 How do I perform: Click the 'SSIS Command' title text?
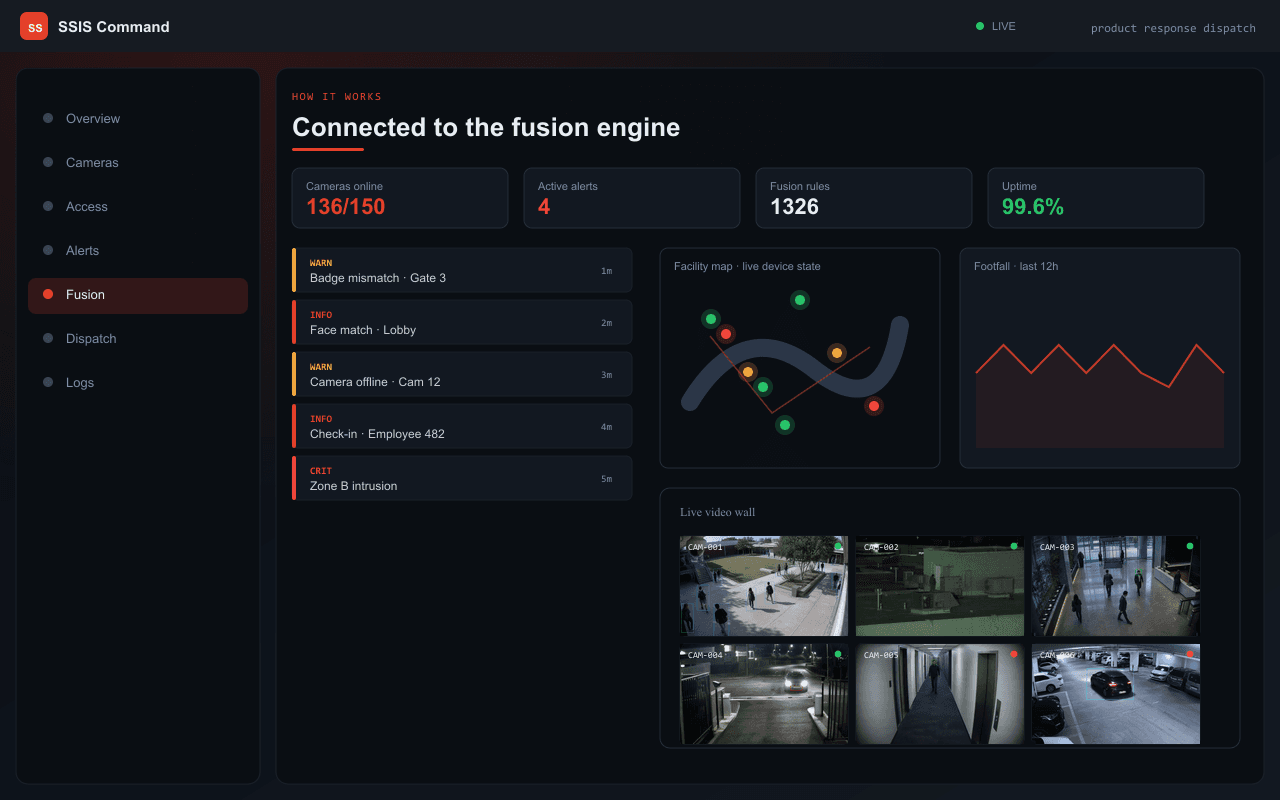[x=114, y=27]
